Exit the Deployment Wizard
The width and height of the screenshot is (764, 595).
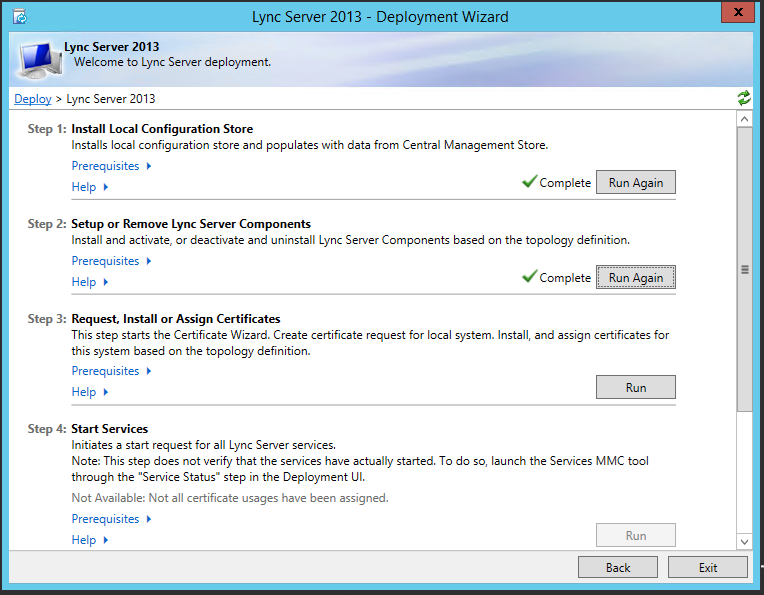point(707,568)
